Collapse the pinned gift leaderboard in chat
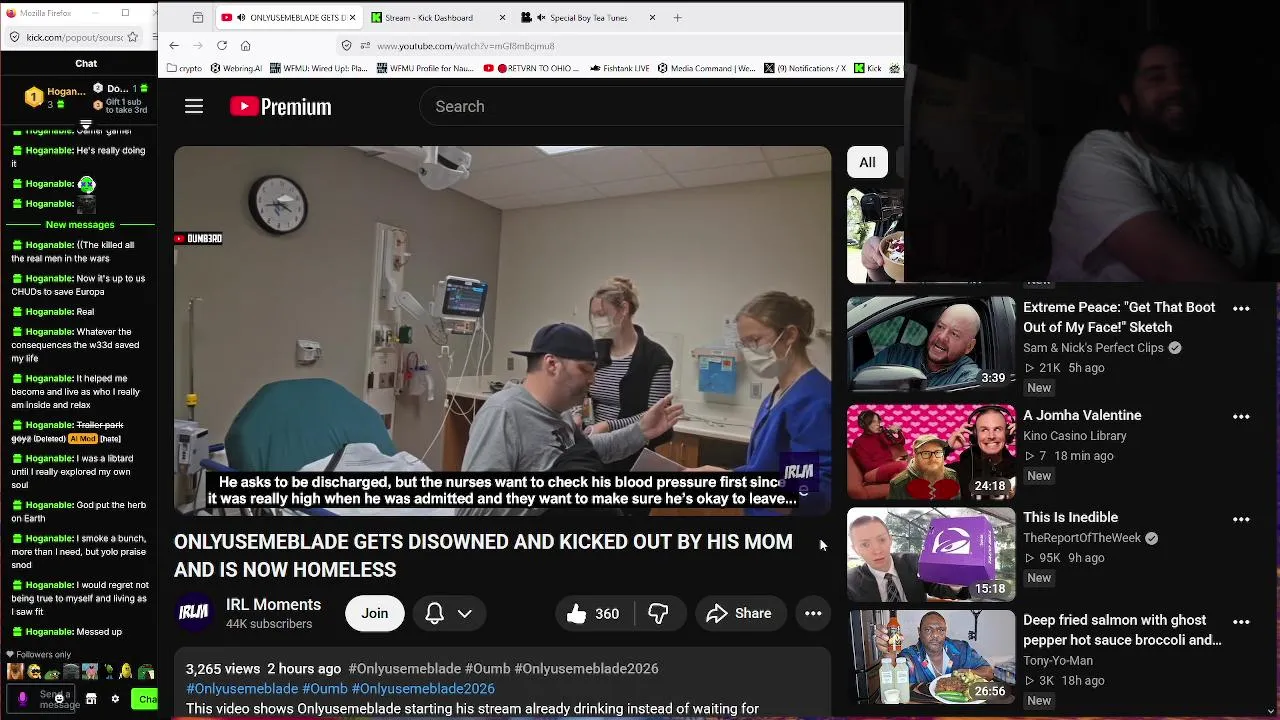 pyautogui.click(x=86, y=125)
